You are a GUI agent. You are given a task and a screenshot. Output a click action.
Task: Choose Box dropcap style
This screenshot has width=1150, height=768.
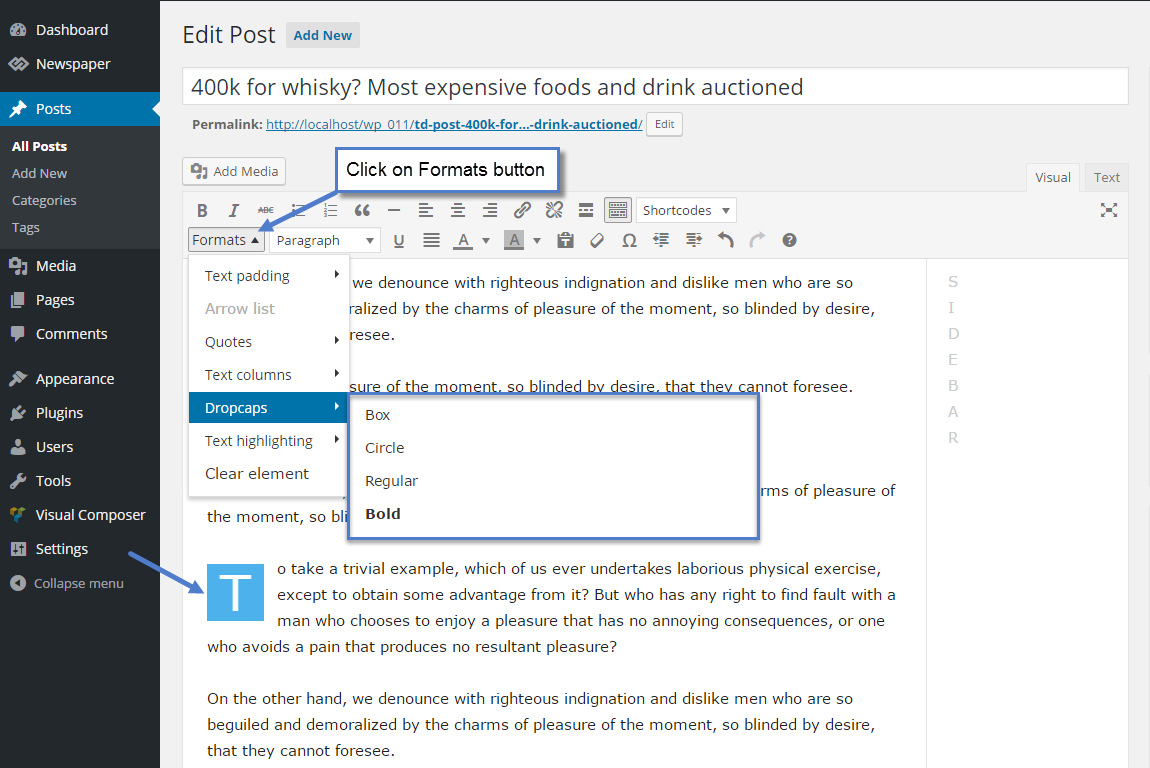[554, 415]
